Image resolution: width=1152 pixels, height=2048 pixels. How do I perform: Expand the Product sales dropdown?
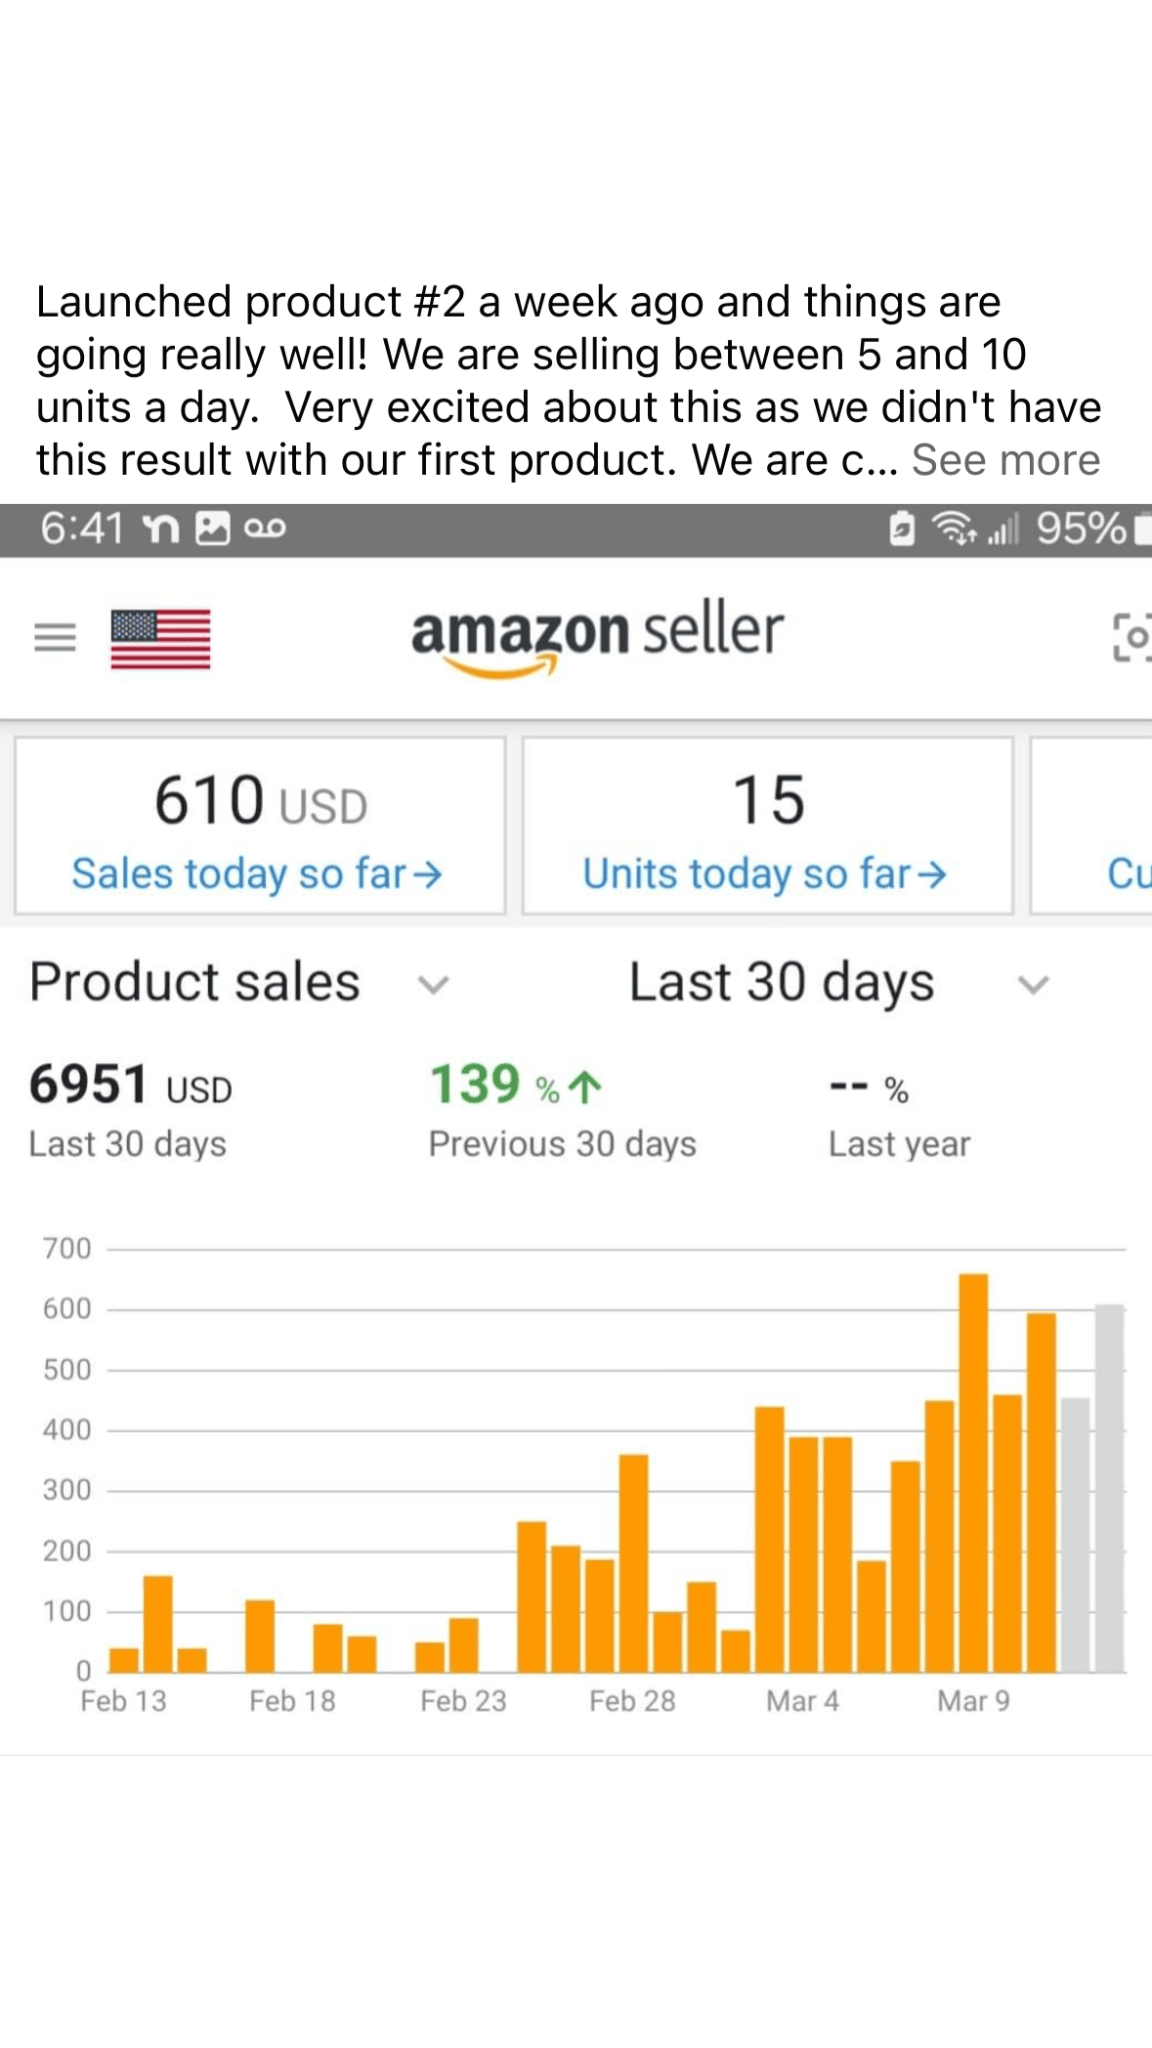coord(433,984)
